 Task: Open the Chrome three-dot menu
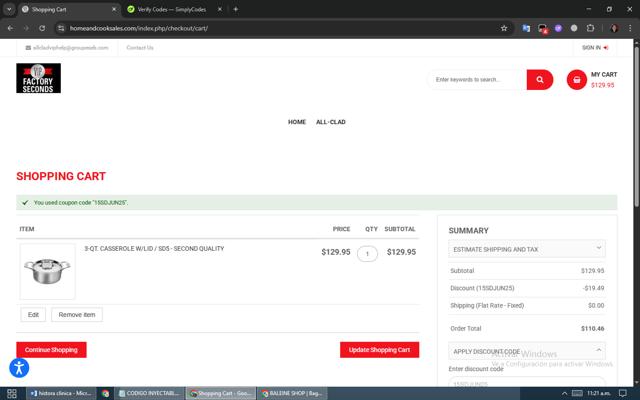pos(630,28)
